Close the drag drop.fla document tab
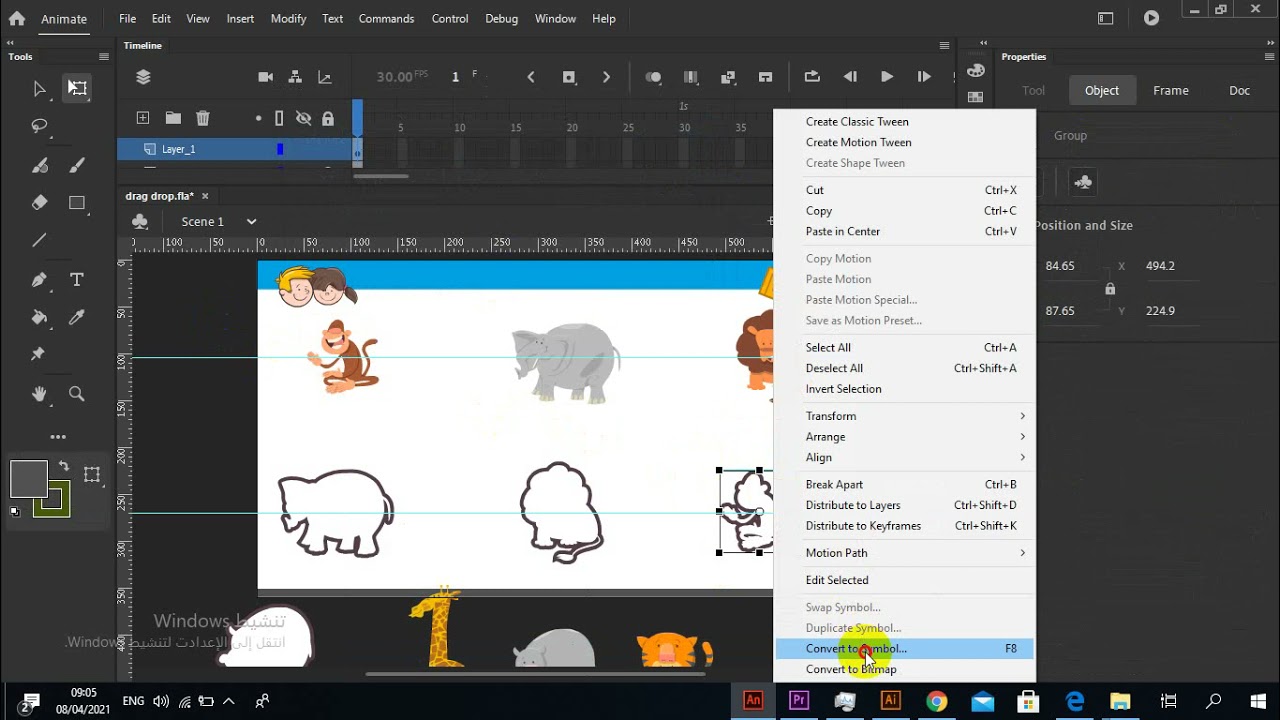This screenshot has height=720, width=1280. (205, 196)
